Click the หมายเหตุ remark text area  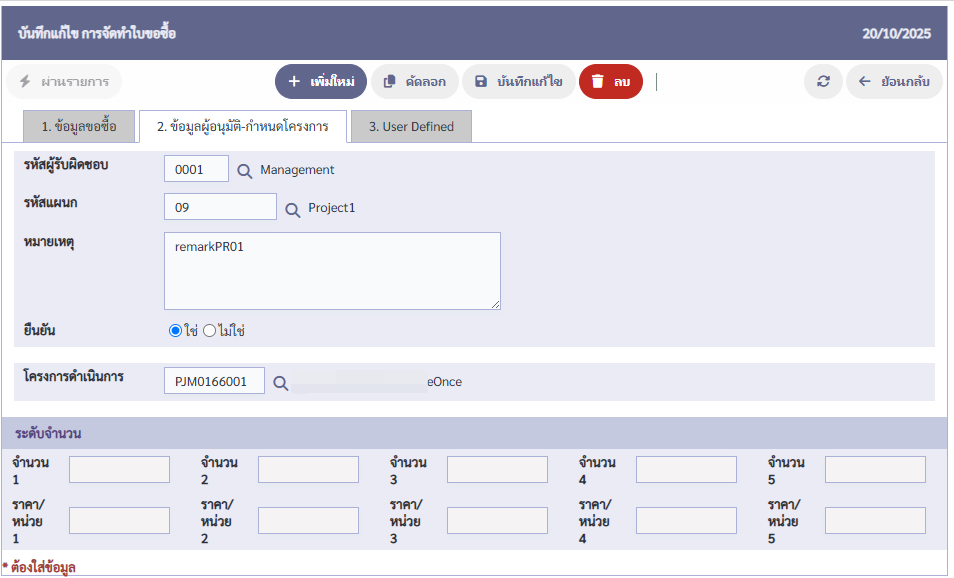tap(332, 271)
